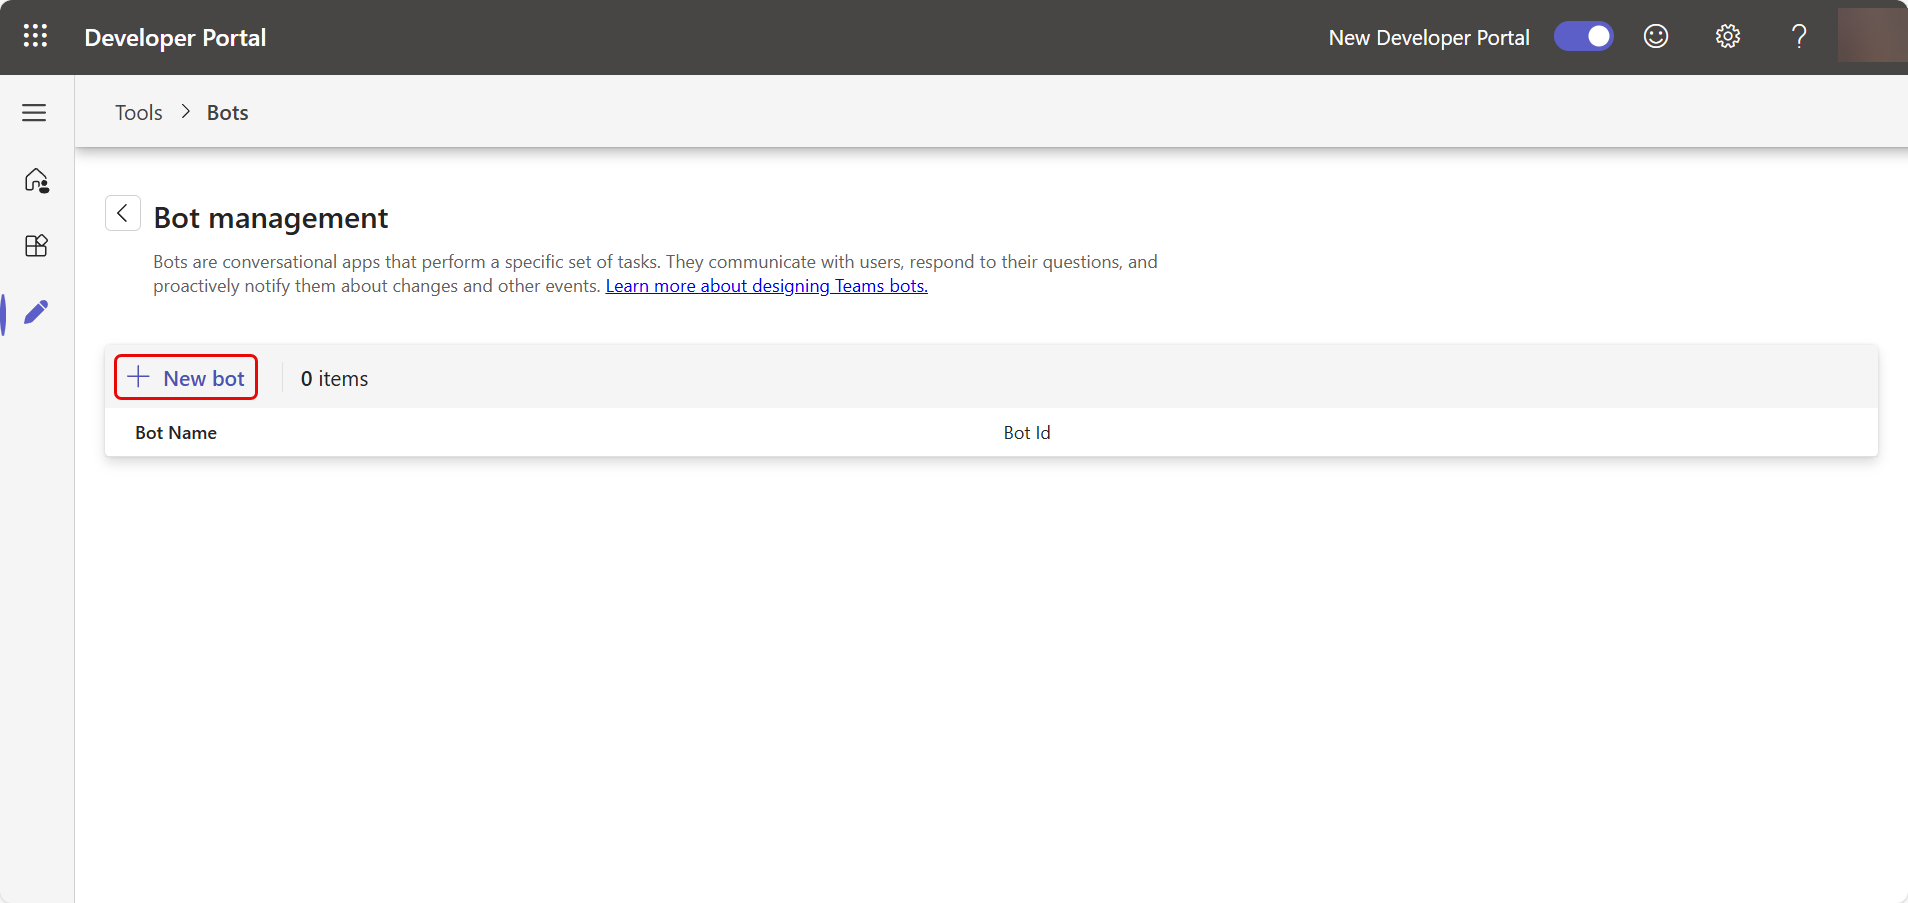This screenshot has height=903, width=1908.
Task: Click the Developer Portal title
Action: pos(175,38)
